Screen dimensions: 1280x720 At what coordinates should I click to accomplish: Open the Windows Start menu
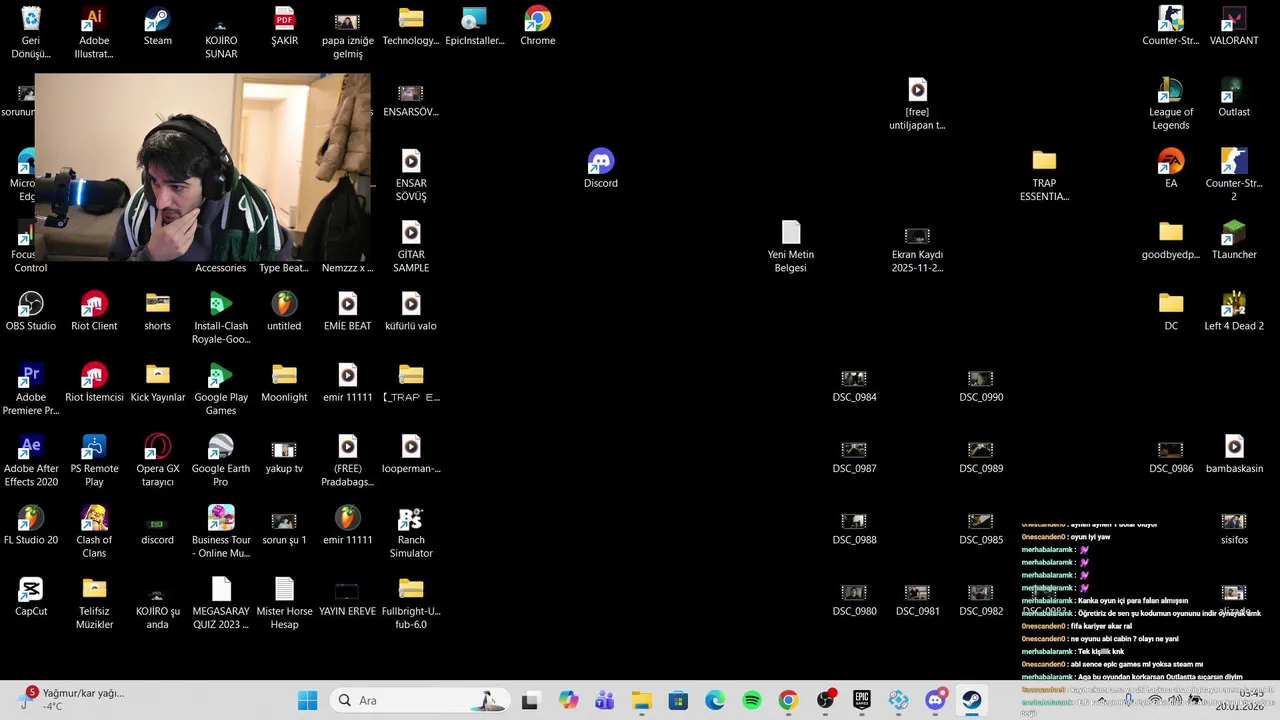(307, 700)
